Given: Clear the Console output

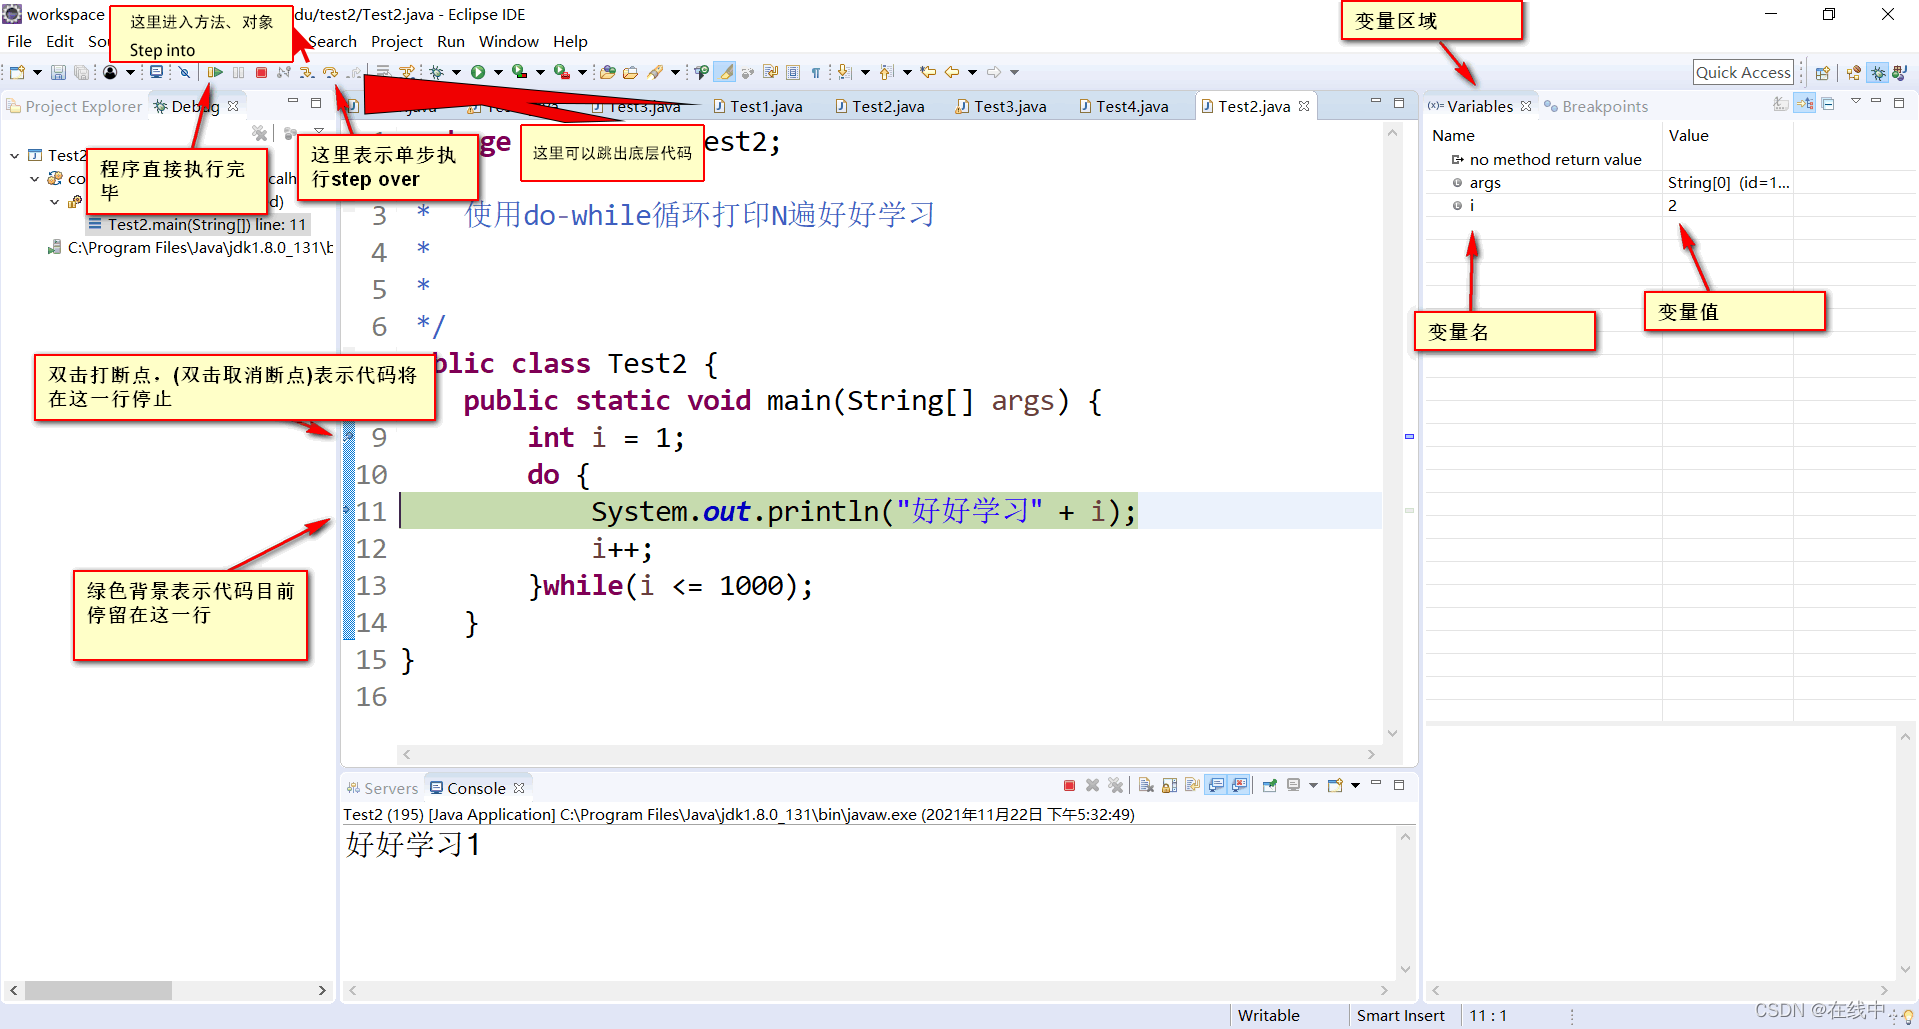Looking at the screenshot, I should pos(1144,786).
